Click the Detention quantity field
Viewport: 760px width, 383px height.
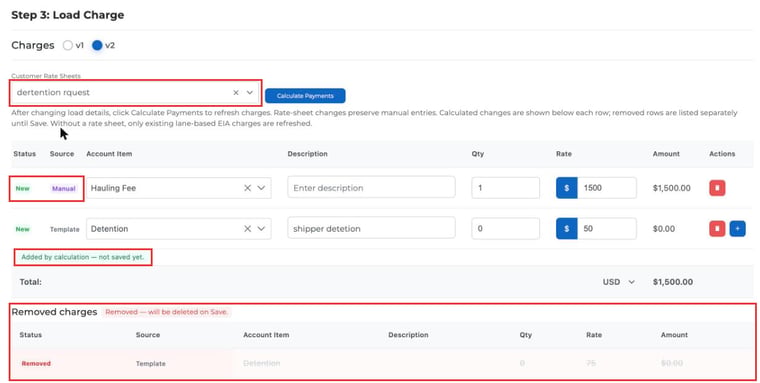[506, 228]
